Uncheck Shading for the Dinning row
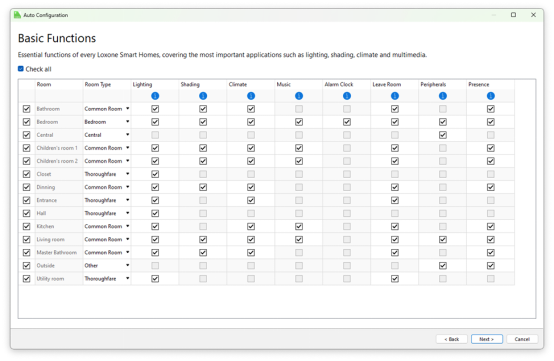Image resolution: width=554 pixels, height=361 pixels. (x=203, y=187)
